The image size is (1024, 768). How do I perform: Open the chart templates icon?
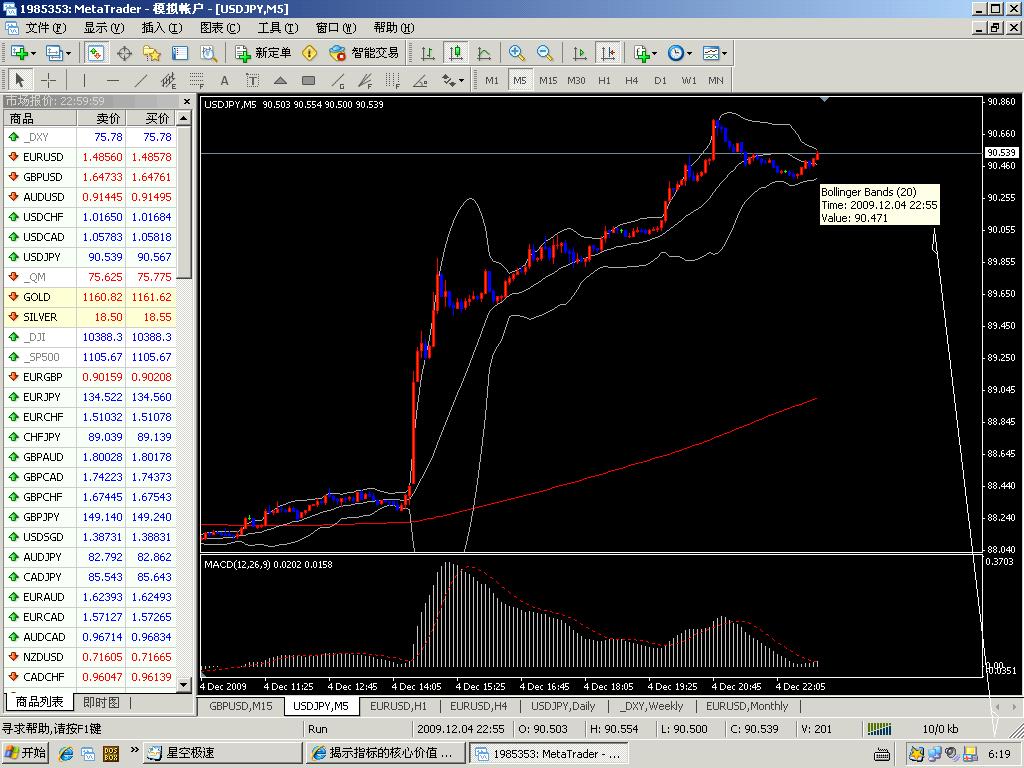711,53
